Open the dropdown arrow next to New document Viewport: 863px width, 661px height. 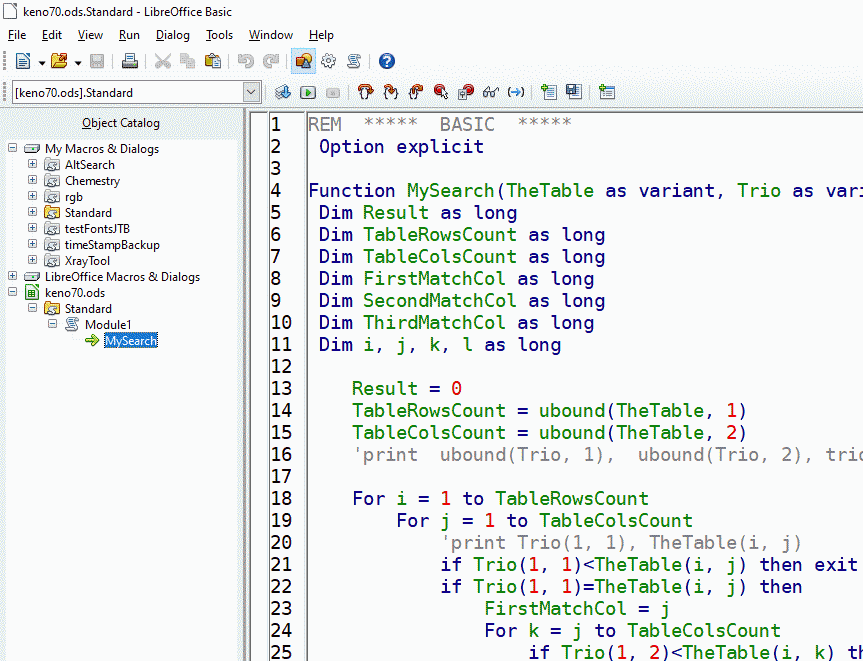(x=41, y=62)
